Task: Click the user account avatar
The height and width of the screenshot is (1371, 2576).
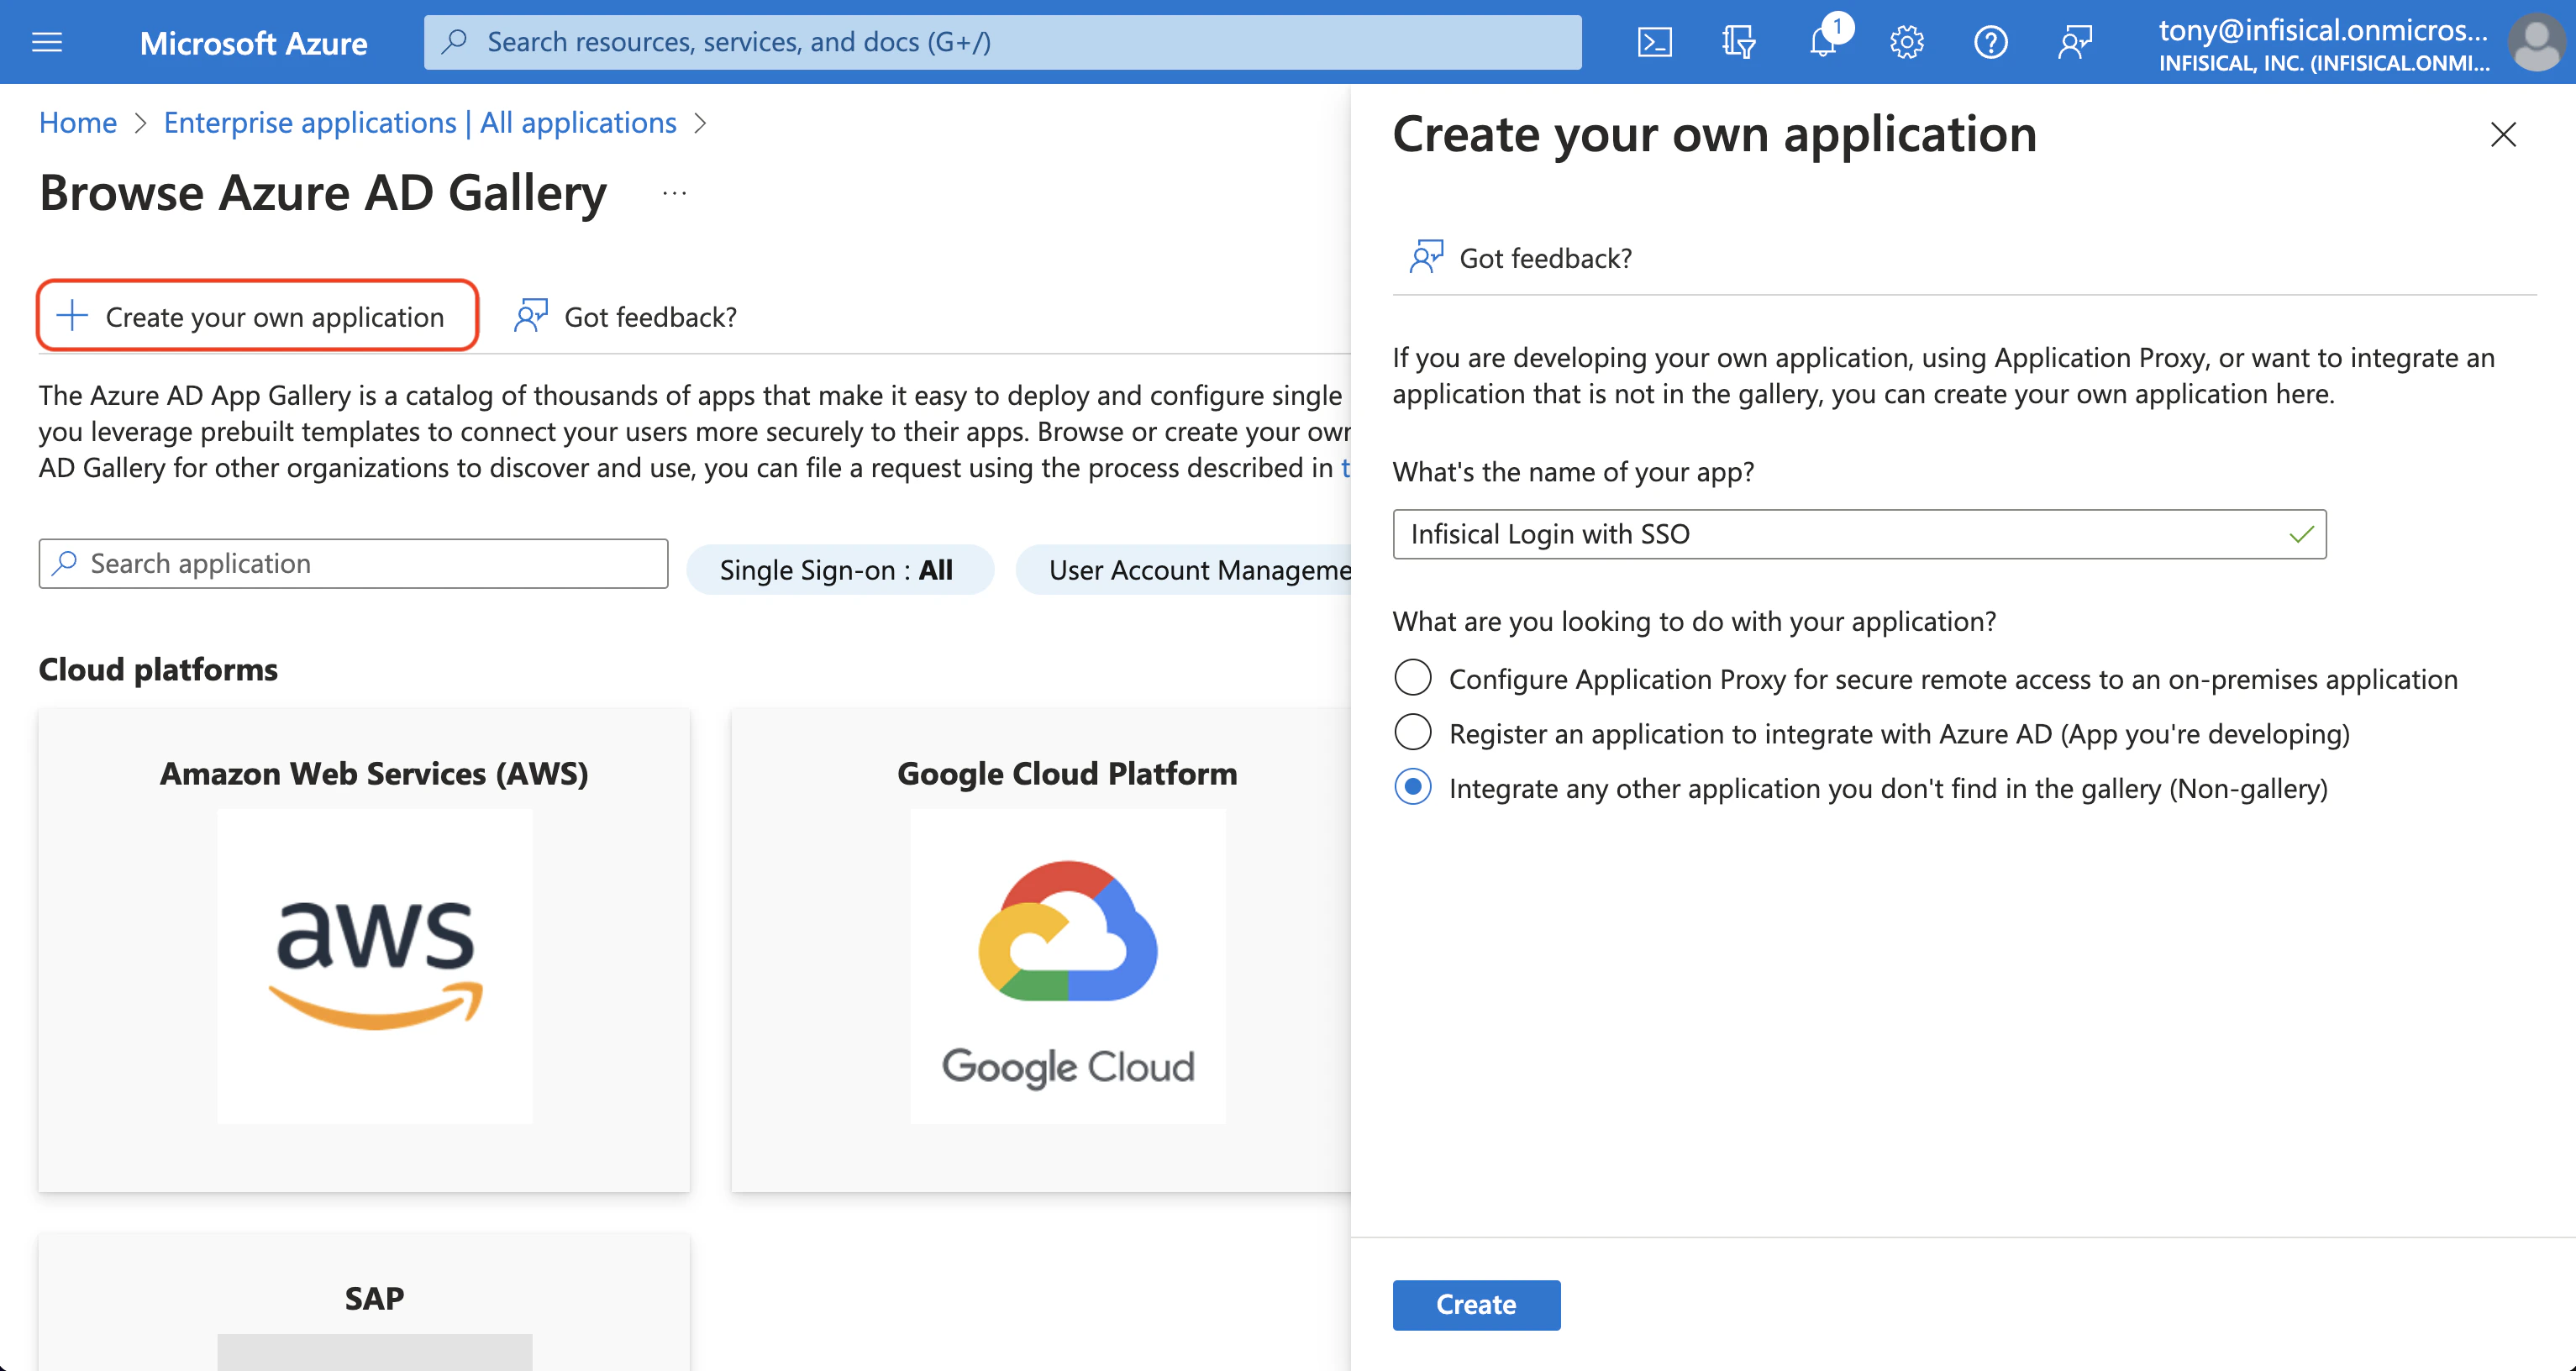Action: pos(2537,42)
